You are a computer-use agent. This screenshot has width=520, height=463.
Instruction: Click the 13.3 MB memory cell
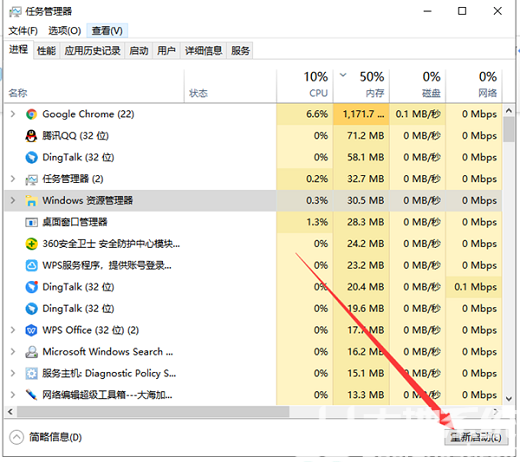point(361,395)
